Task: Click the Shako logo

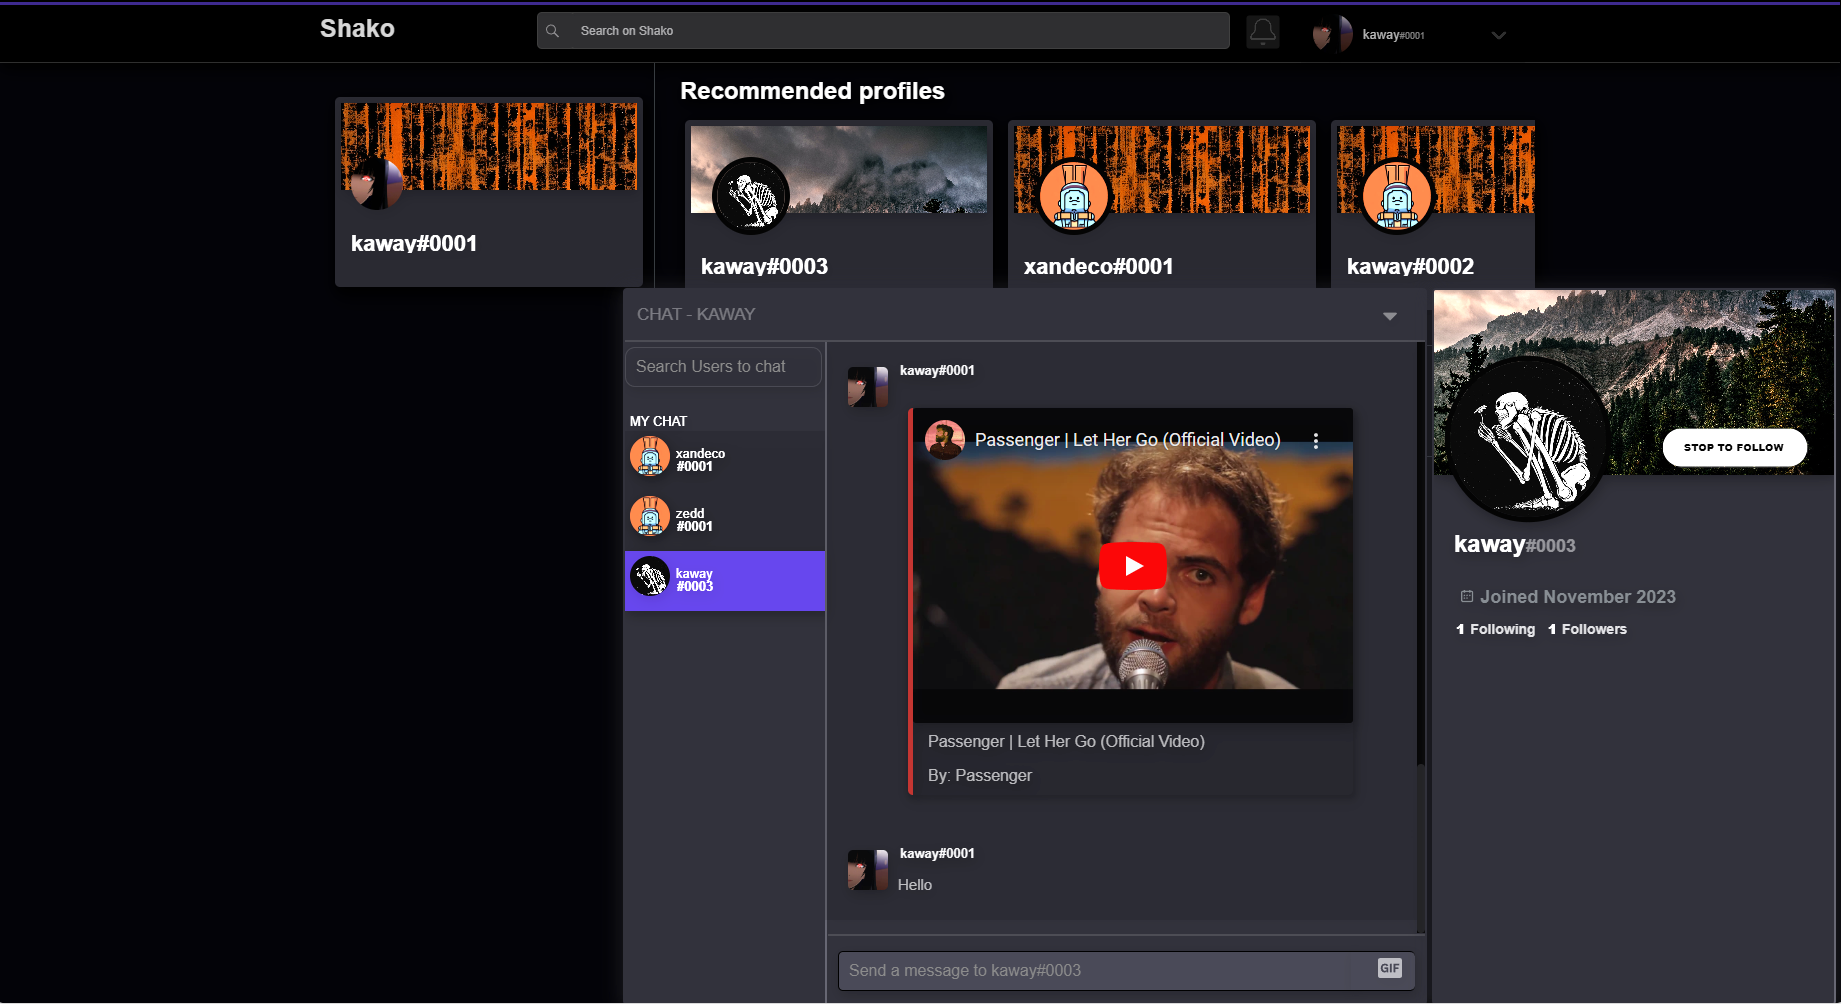Action: click(357, 28)
